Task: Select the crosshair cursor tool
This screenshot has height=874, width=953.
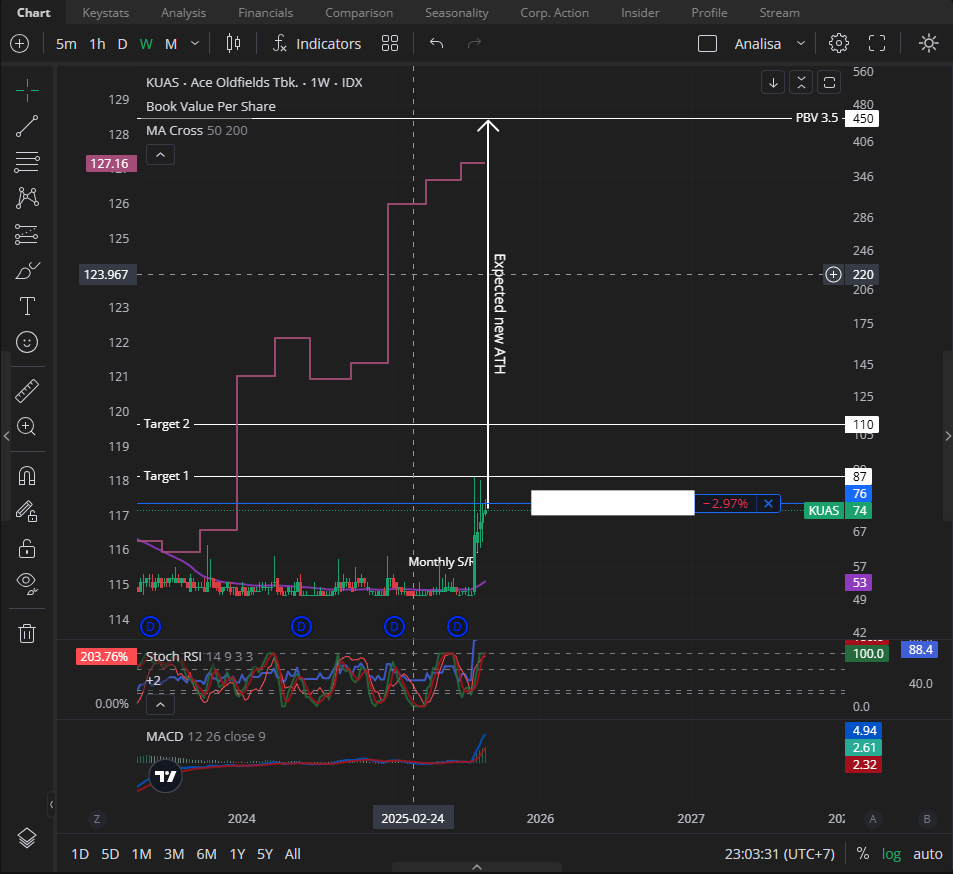Action: pos(27,91)
